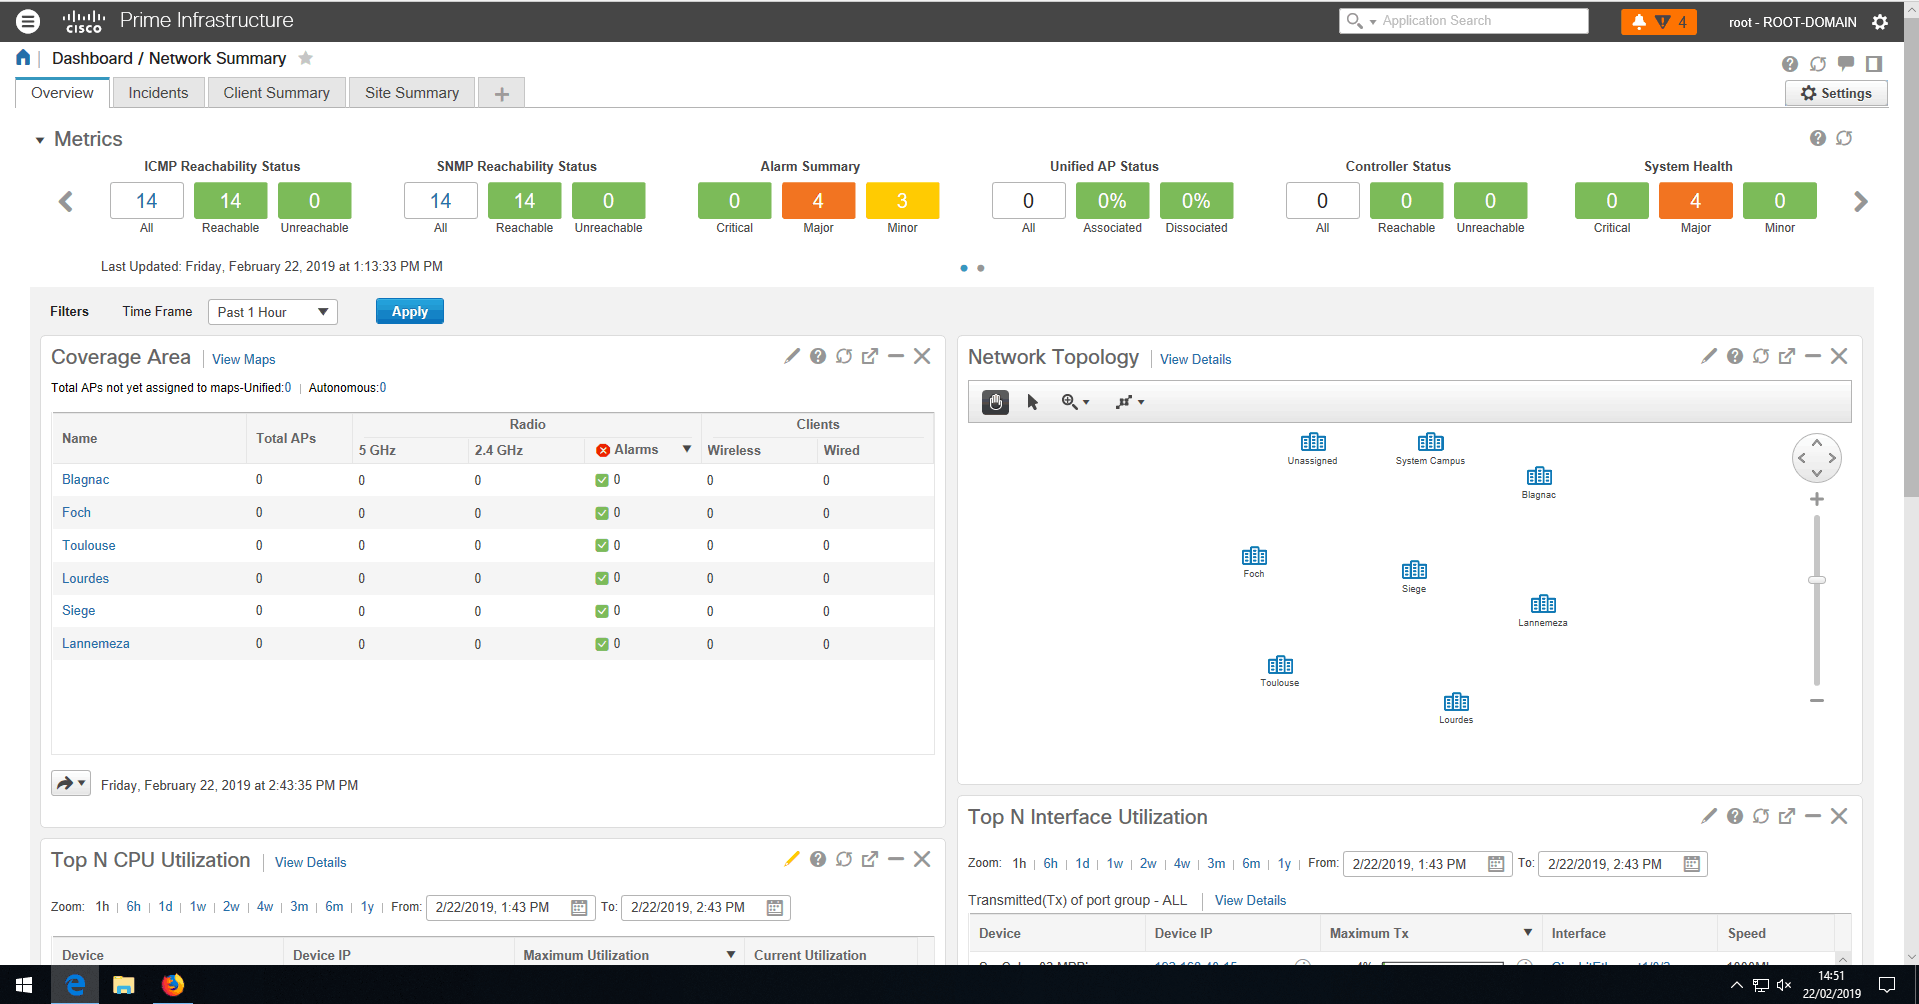Open Metrics help question icon

1818,138
